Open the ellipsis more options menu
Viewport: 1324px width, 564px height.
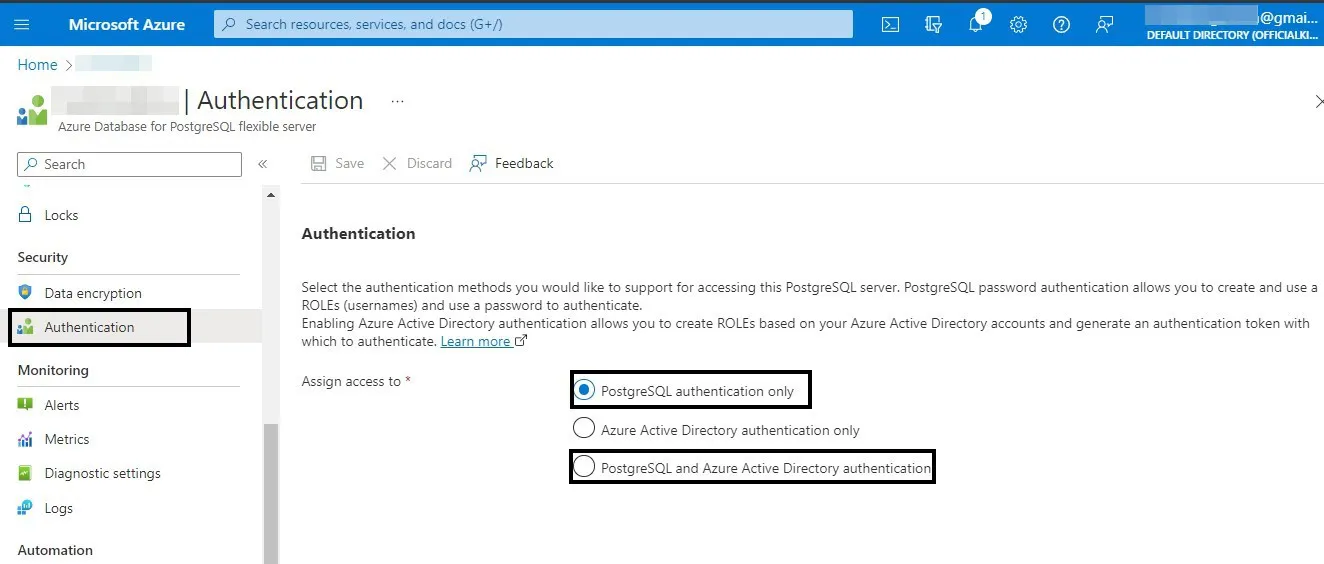pos(397,101)
